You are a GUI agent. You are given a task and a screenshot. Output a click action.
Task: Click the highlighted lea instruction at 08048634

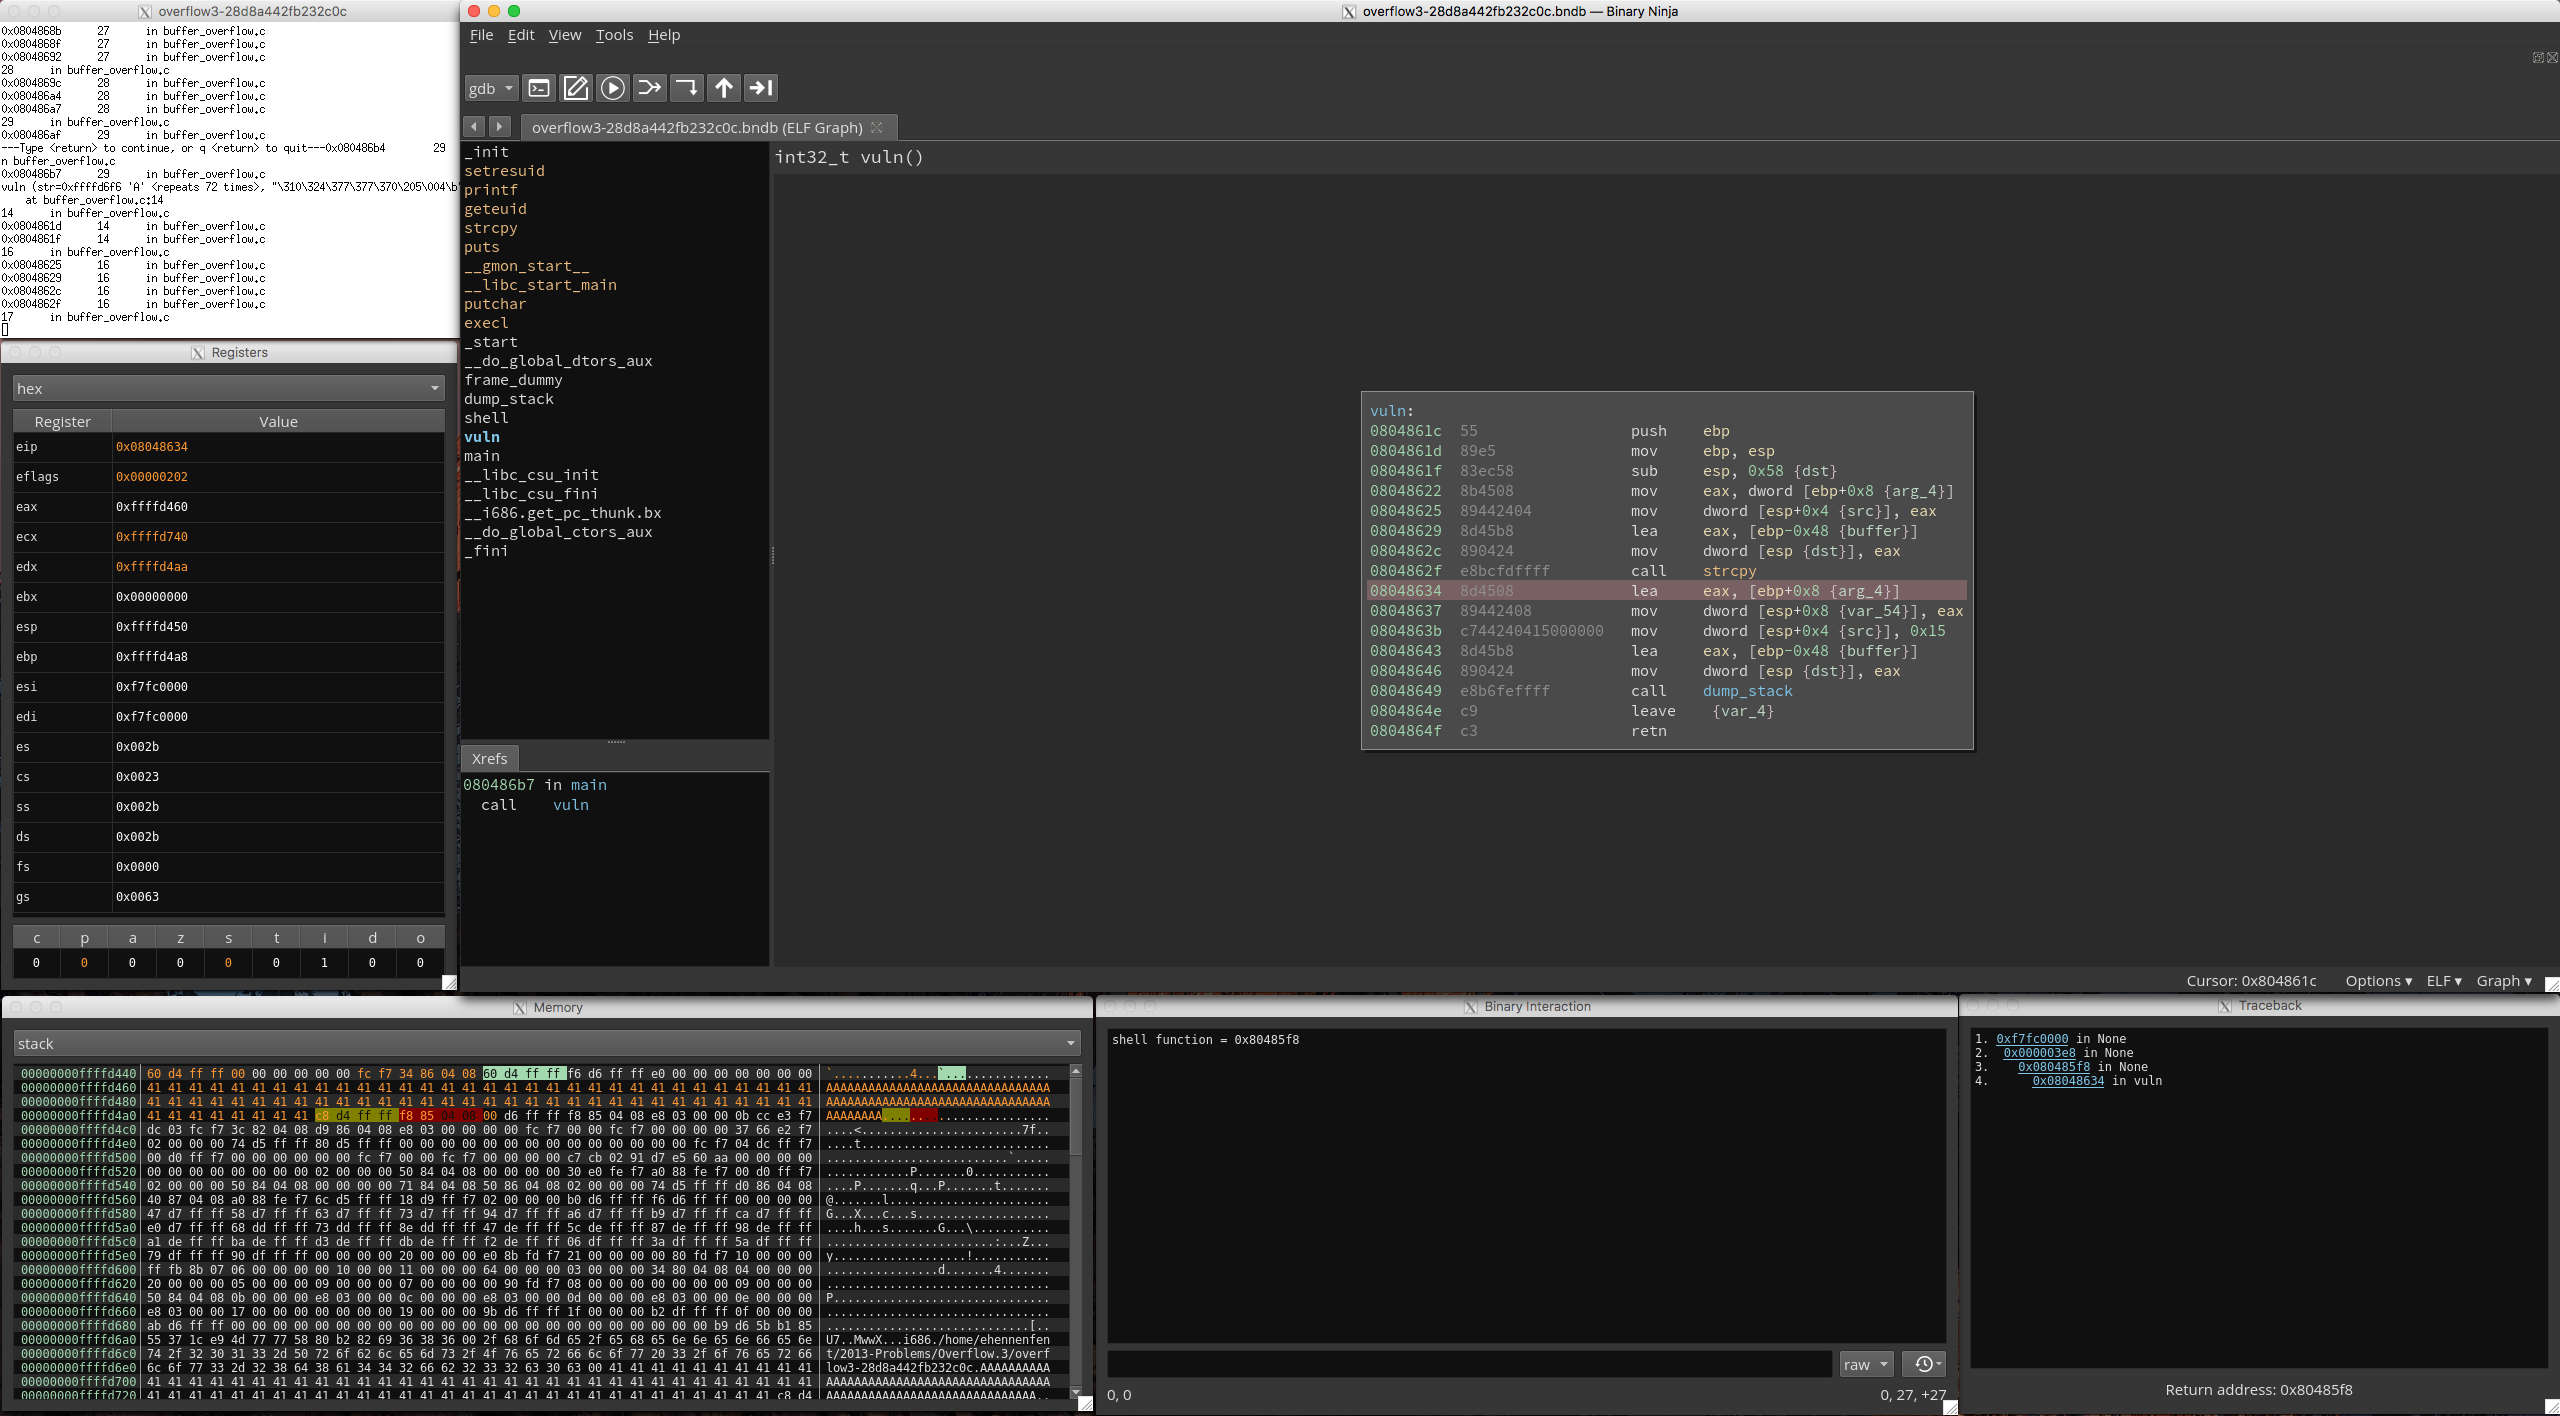coord(1666,591)
